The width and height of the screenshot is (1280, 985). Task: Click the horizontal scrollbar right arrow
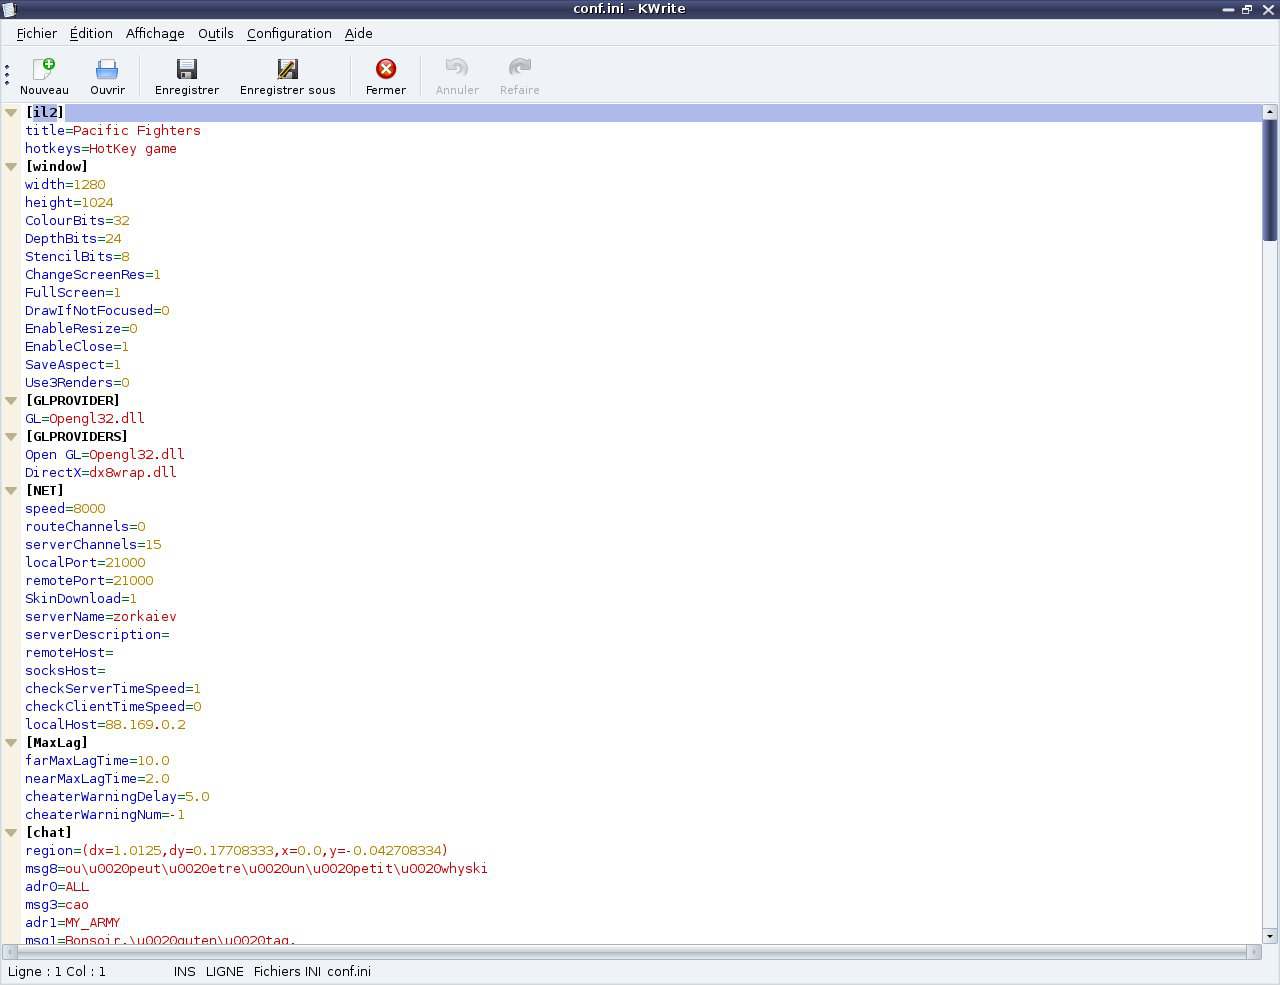click(x=1254, y=952)
